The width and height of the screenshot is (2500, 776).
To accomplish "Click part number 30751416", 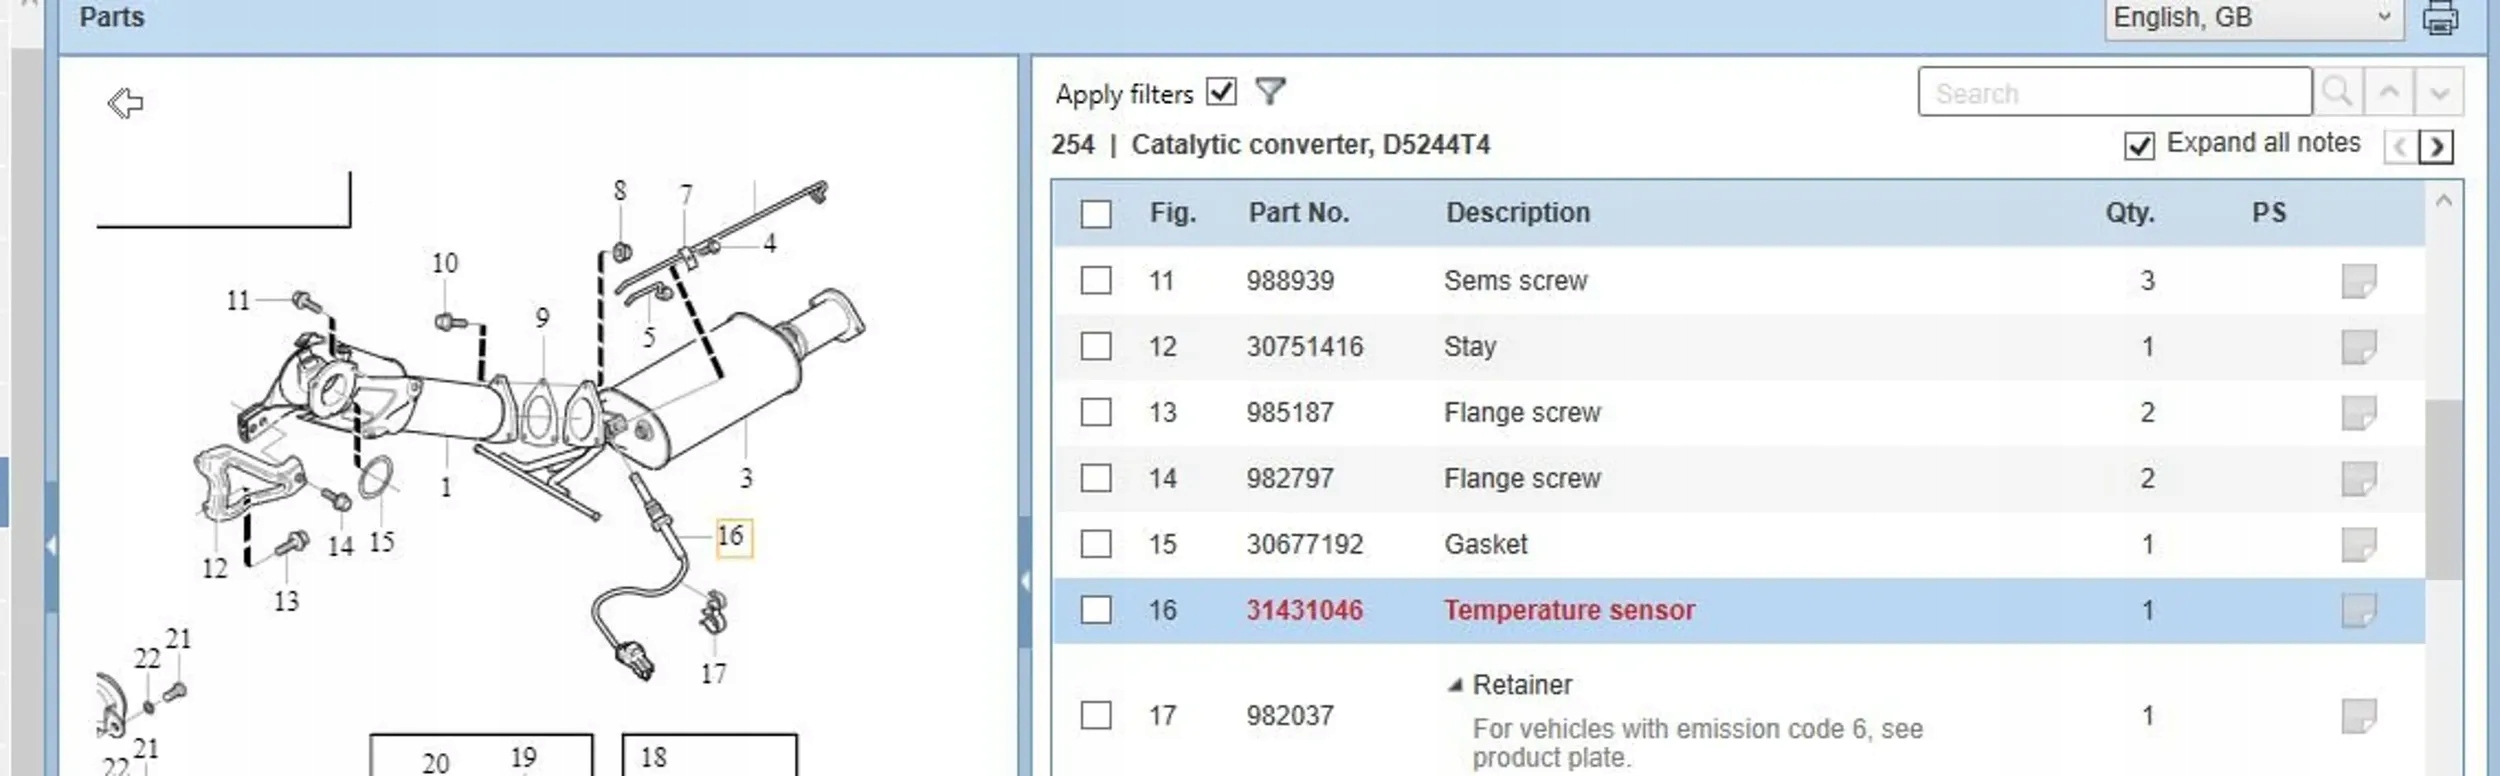I will tap(1304, 346).
